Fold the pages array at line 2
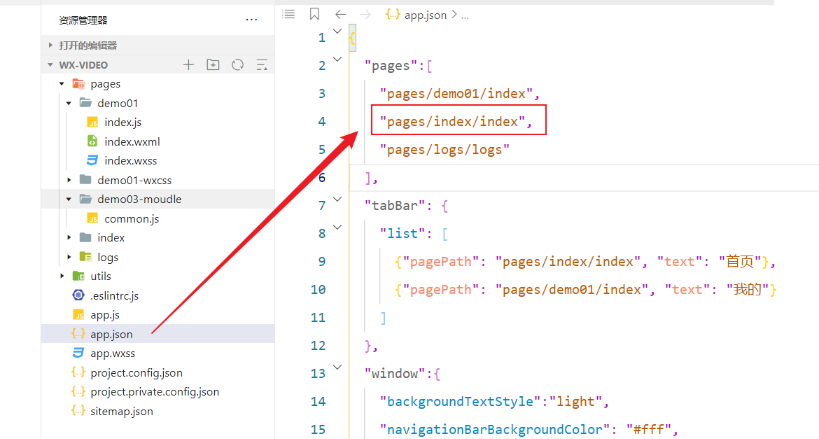The image size is (819, 439). (337, 59)
